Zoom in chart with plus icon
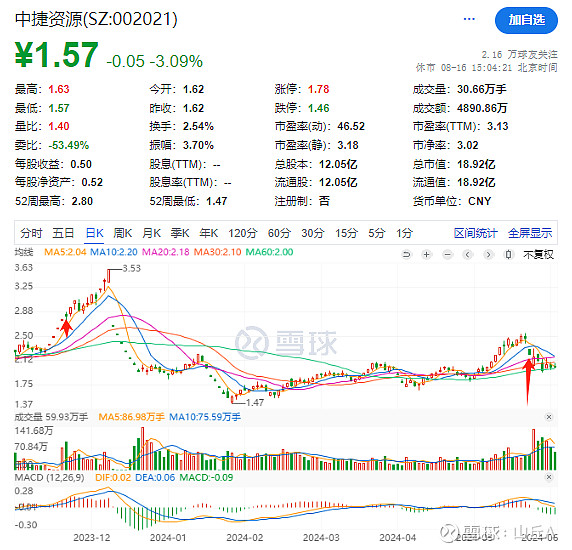This screenshot has height=550, width=572. (426, 254)
